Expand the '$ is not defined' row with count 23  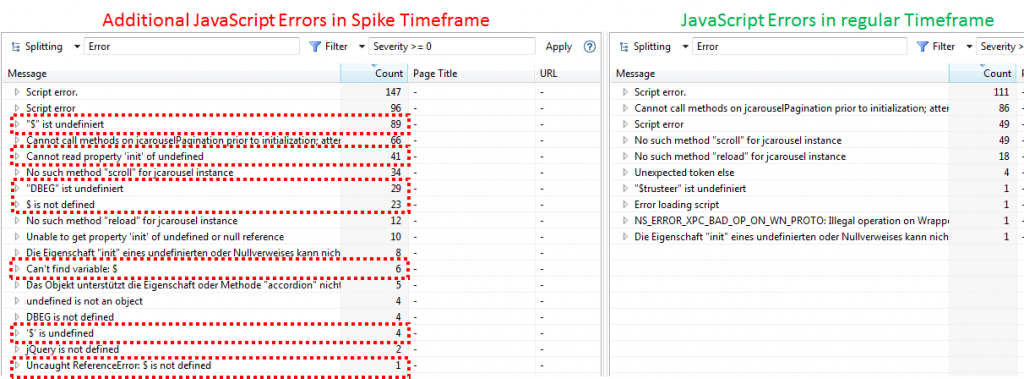point(17,205)
